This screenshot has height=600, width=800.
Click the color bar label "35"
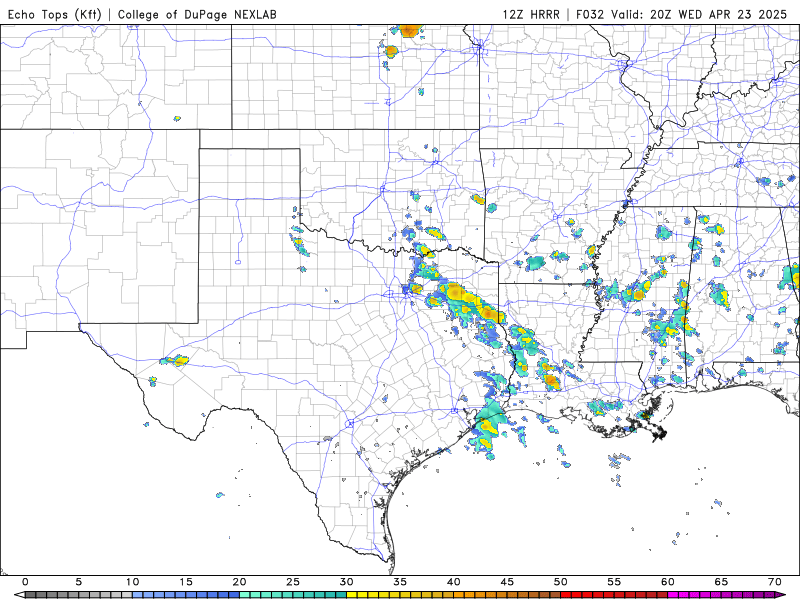[400, 582]
